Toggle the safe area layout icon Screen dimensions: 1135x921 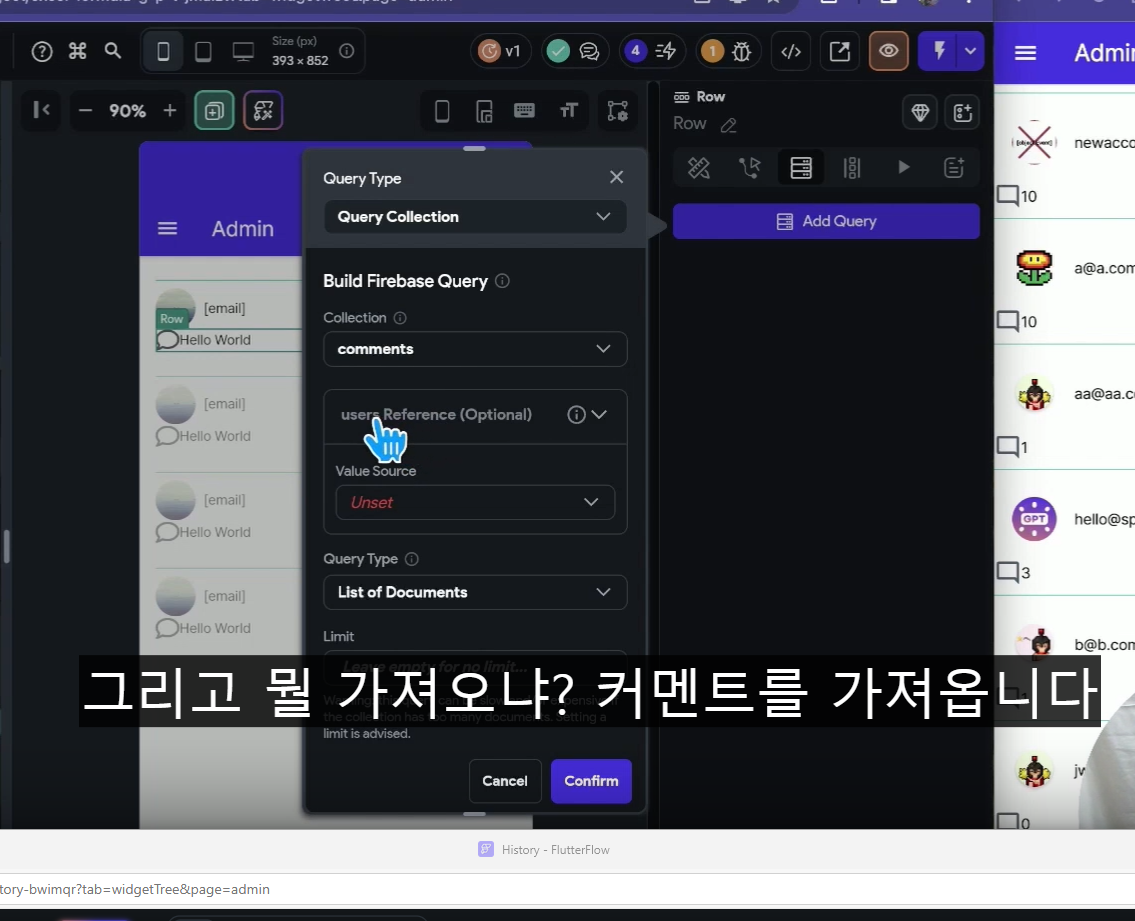[x=484, y=111]
